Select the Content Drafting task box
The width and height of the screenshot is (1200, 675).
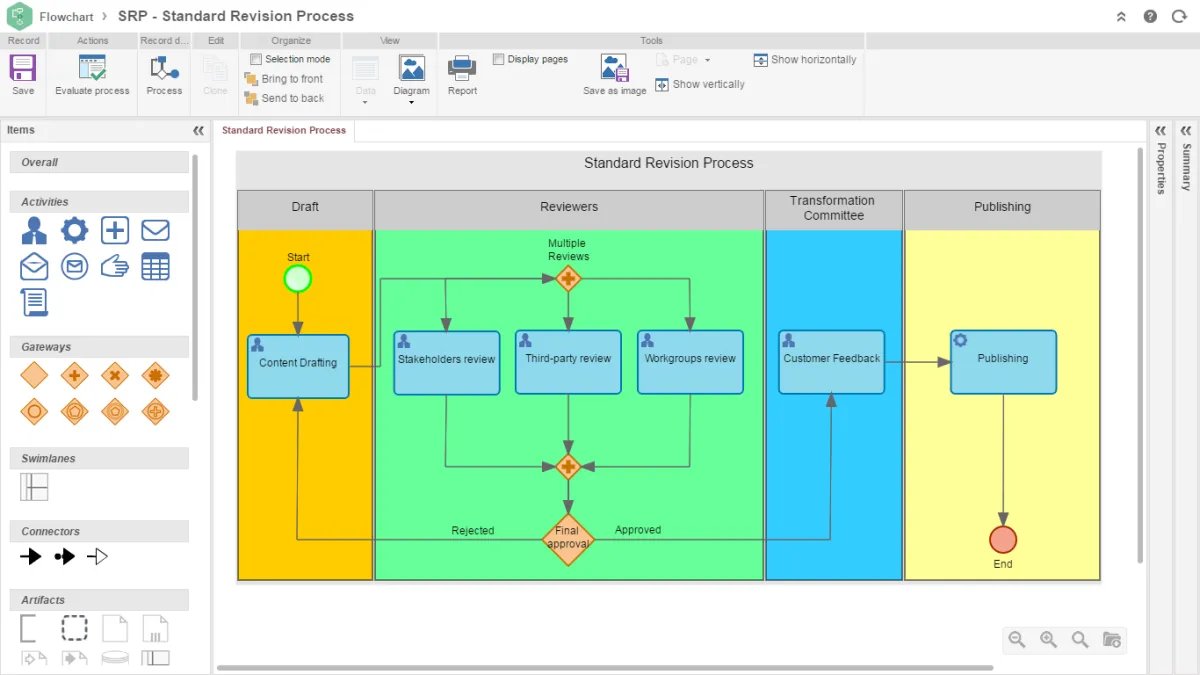point(298,366)
